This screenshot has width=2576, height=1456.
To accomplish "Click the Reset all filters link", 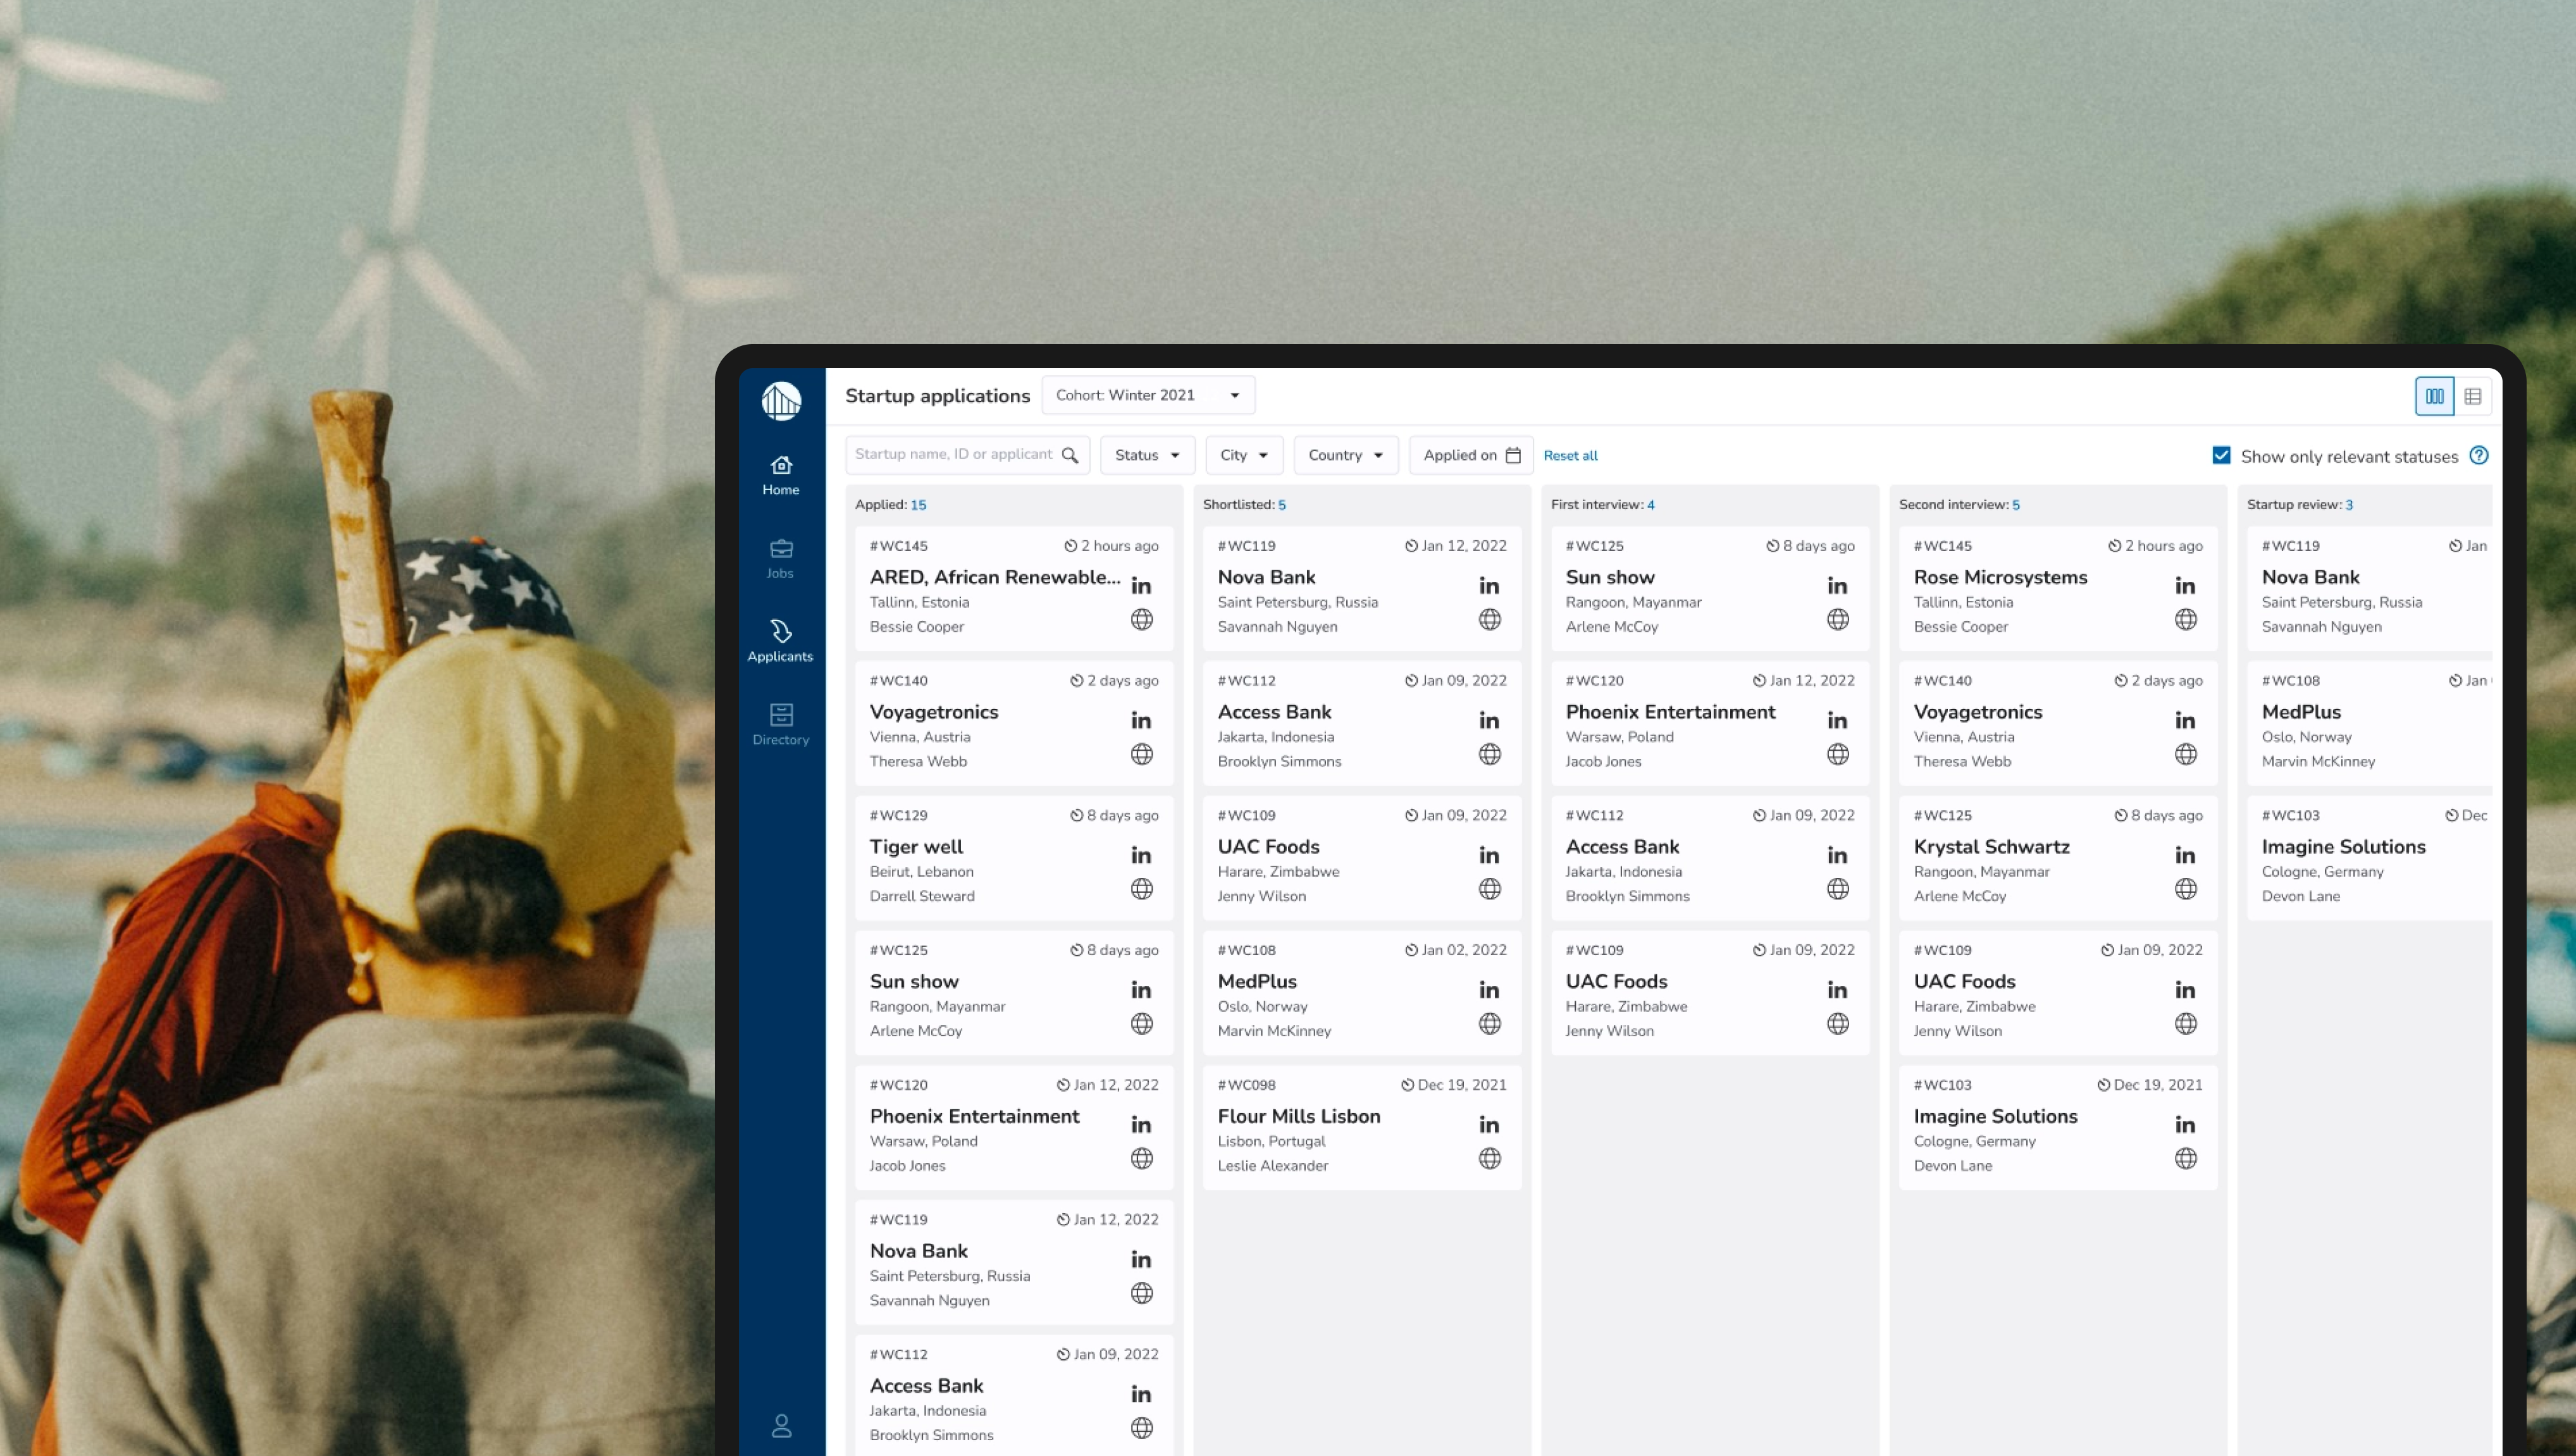I will pyautogui.click(x=1570, y=455).
